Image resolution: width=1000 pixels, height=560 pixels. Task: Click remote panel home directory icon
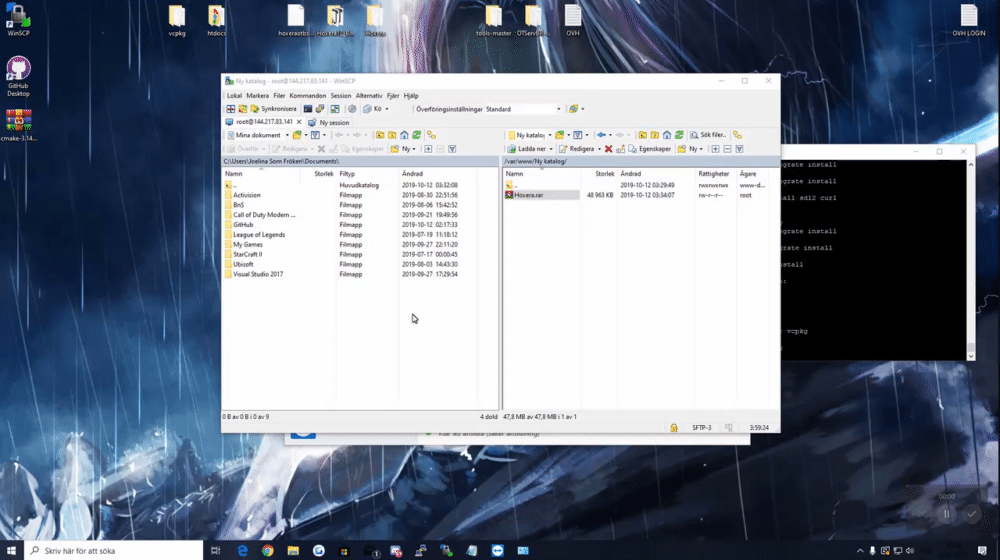click(666, 135)
